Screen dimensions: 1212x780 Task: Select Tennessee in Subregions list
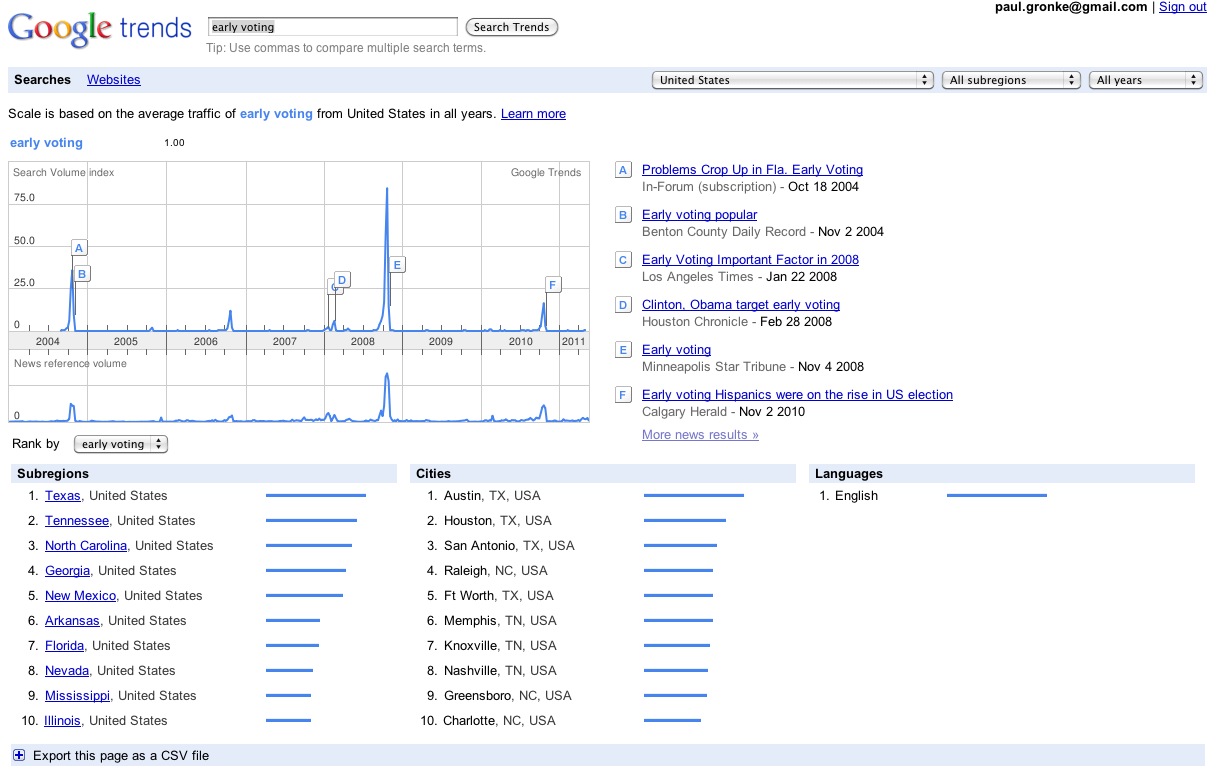click(77, 521)
